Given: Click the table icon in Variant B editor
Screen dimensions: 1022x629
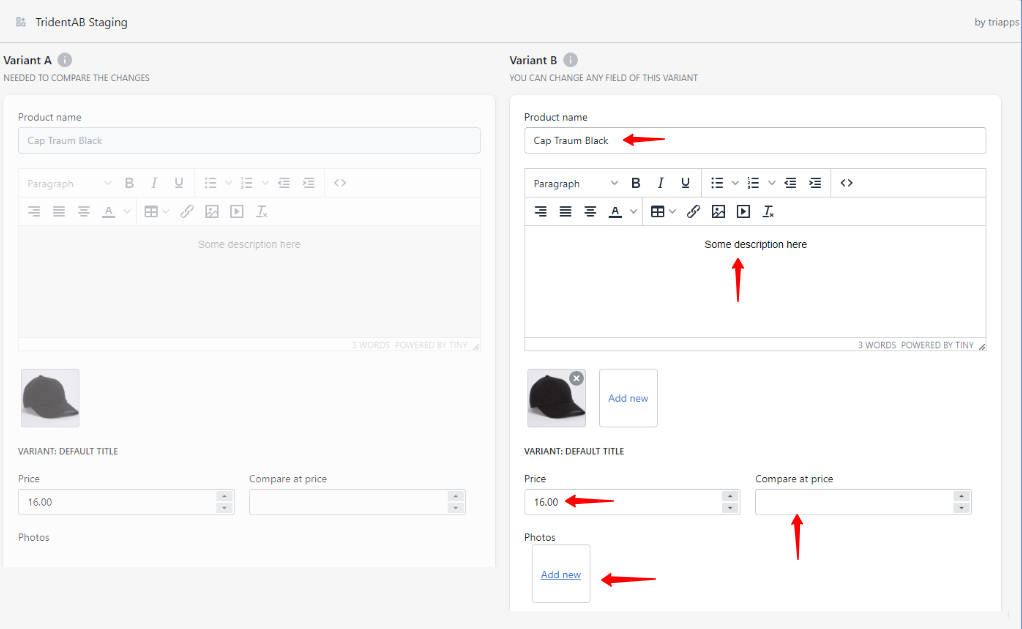Looking at the screenshot, I should (x=658, y=212).
